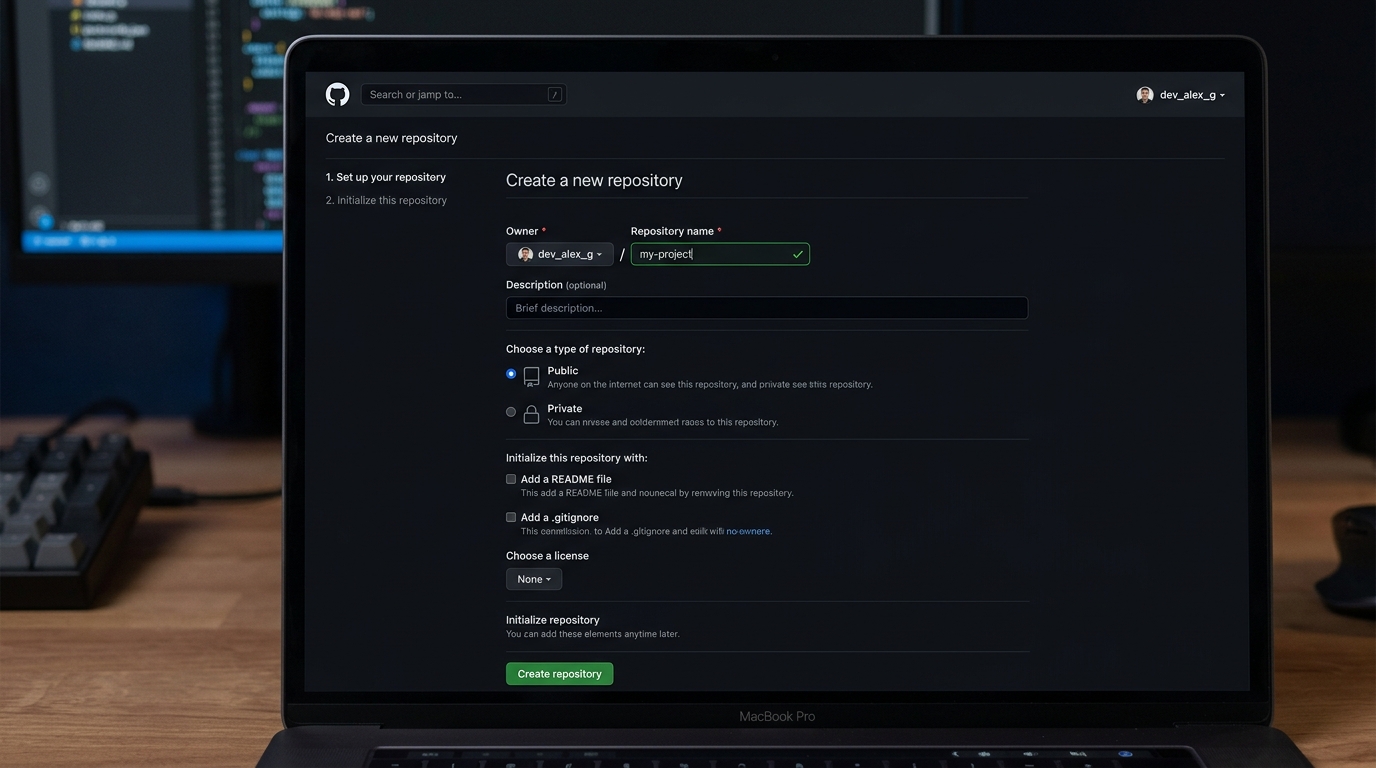Click the header profile avatar picture
The image size is (1376, 768).
pyautogui.click(x=1145, y=95)
